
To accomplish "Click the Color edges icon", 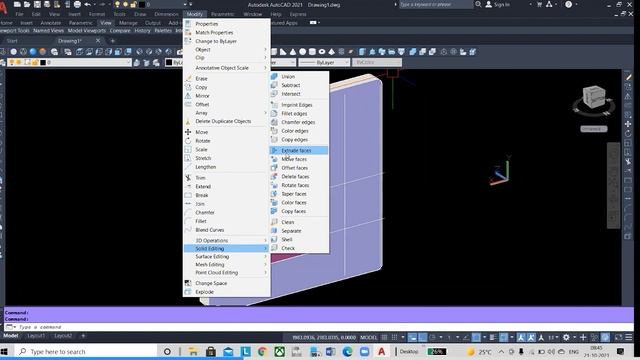I will (274, 131).
